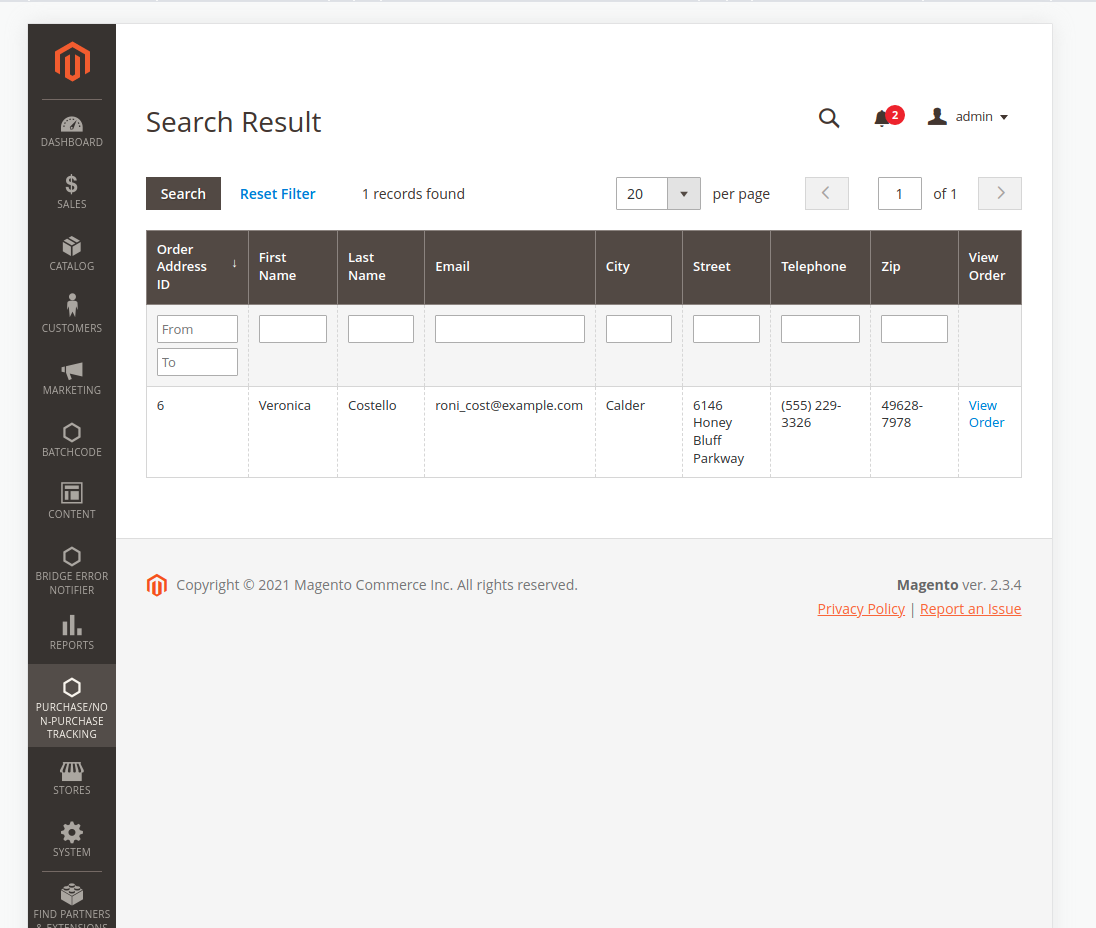Open View Order link for Veronica
This screenshot has width=1096, height=928.
pyautogui.click(x=986, y=414)
